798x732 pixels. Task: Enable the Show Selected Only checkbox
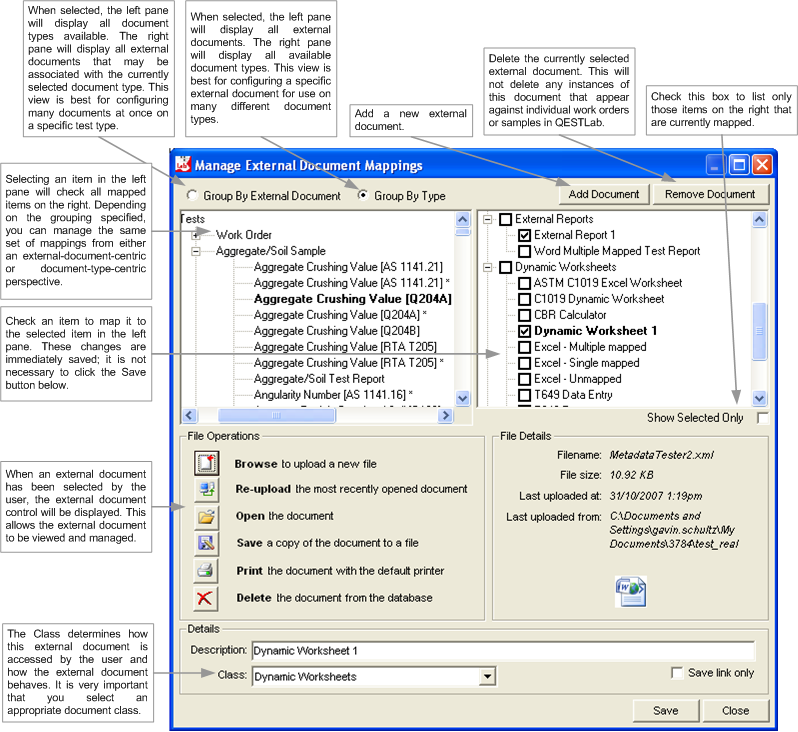coord(763,418)
